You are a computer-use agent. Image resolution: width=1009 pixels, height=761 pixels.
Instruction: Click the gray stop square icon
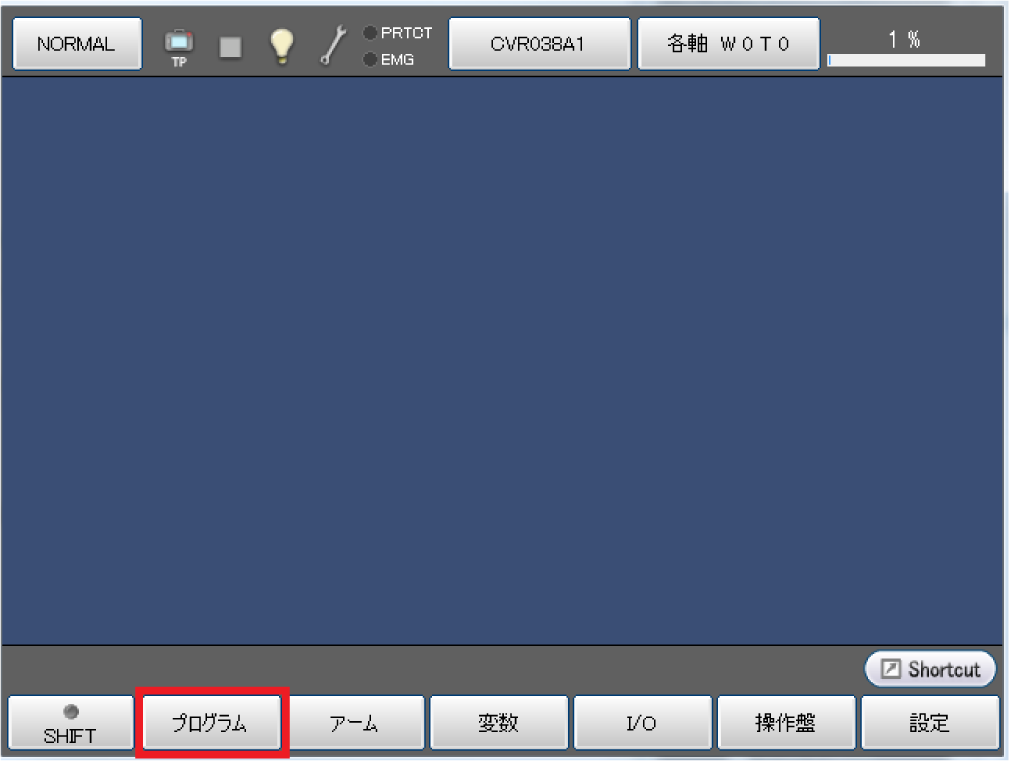tap(230, 47)
